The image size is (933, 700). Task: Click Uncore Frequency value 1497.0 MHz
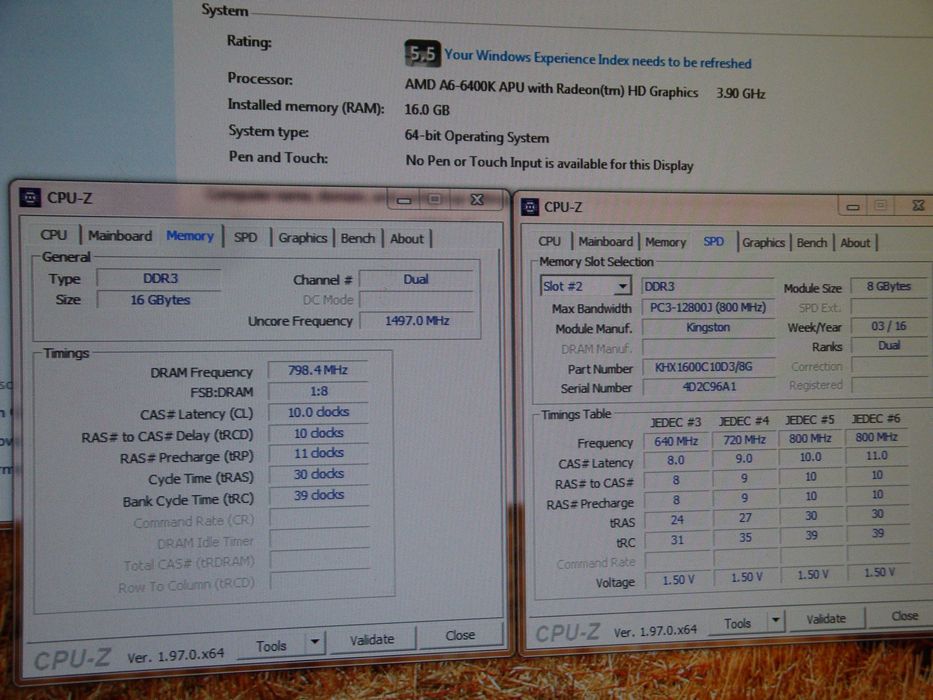417,321
